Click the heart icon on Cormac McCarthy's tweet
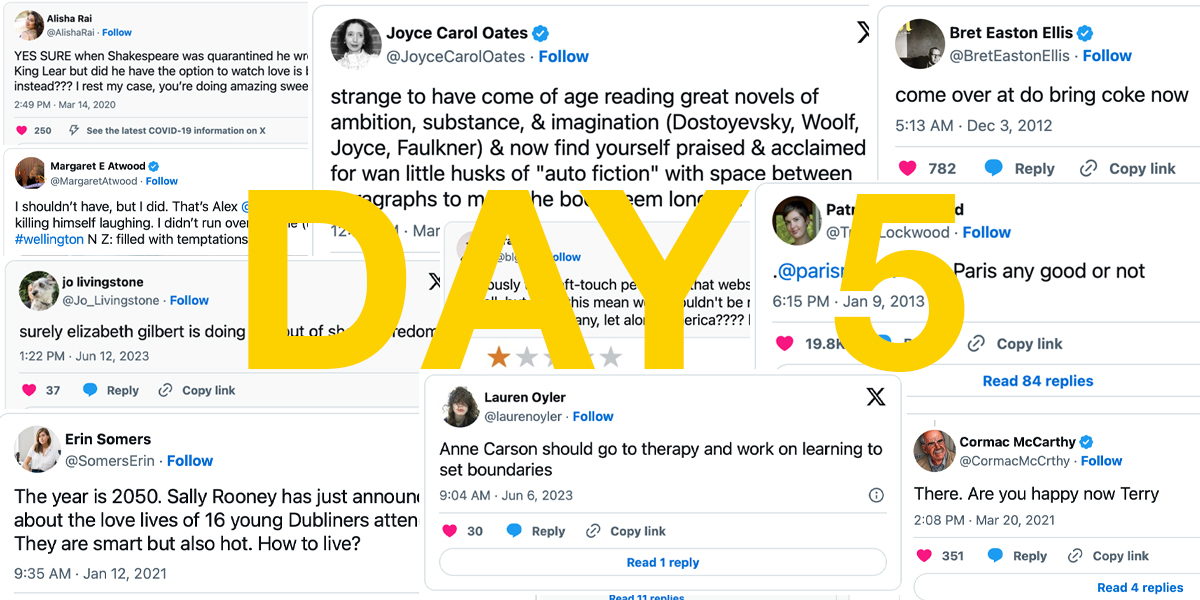This screenshot has height=600, width=1200. point(924,555)
